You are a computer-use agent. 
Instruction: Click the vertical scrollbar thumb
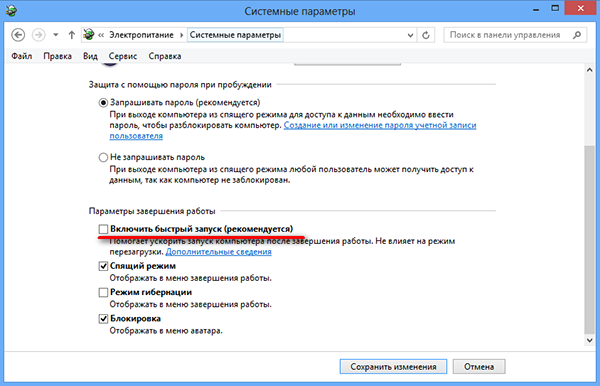click(589, 239)
